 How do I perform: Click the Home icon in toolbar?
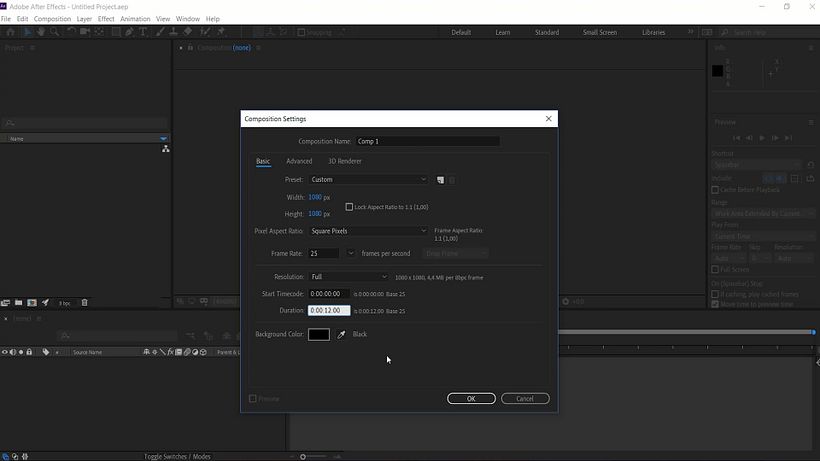[11, 32]
